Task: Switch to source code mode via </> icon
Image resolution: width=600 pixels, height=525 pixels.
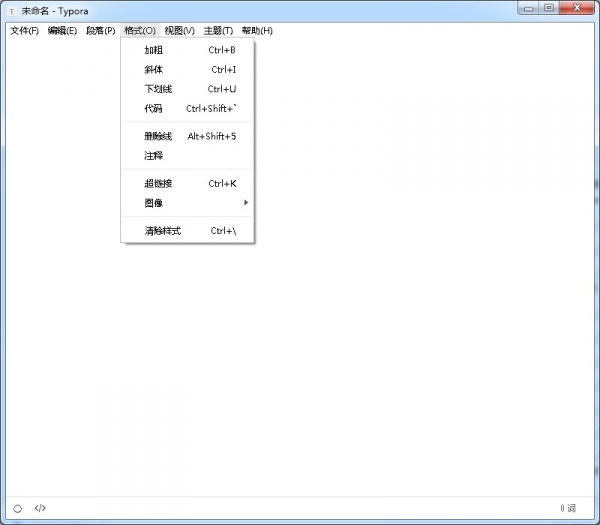Action: pyautogui.click(x=40, y=508)
